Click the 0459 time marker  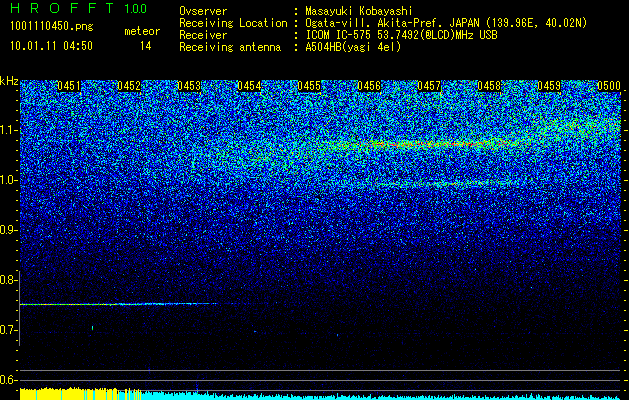pos(549,86)
